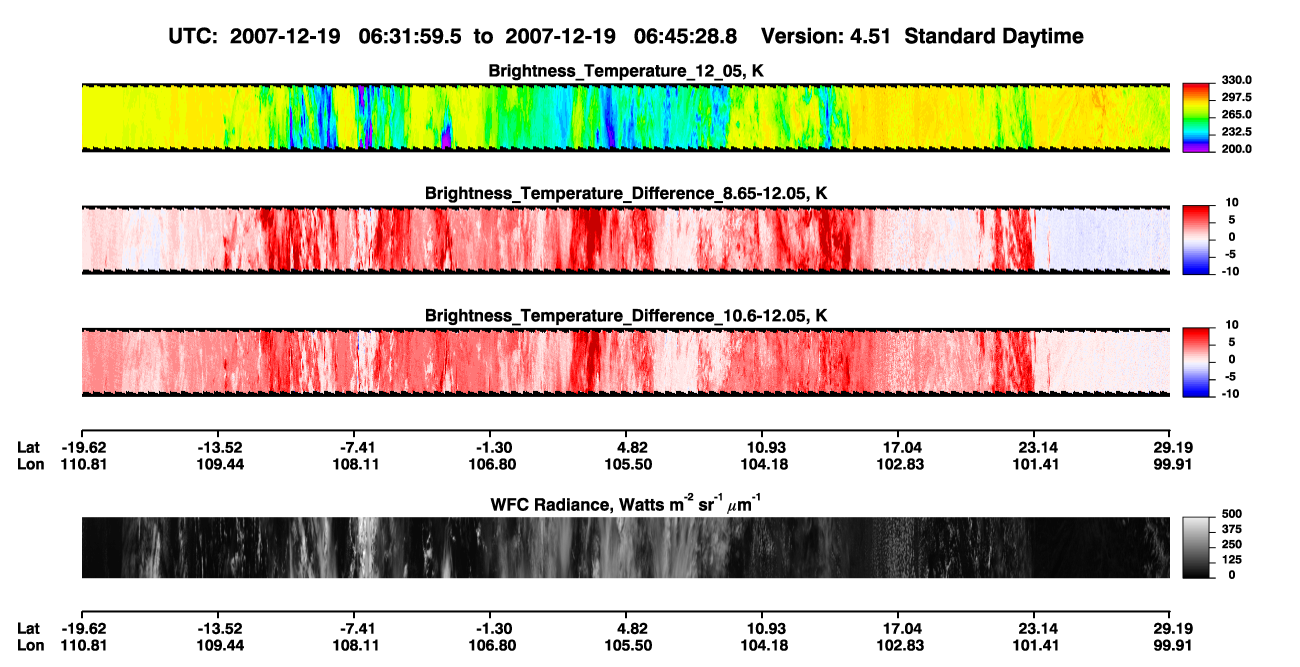Click longitude 110.81 on the bottom axis
Viewport: 1300px width, 667px height.
coord(84,646)
